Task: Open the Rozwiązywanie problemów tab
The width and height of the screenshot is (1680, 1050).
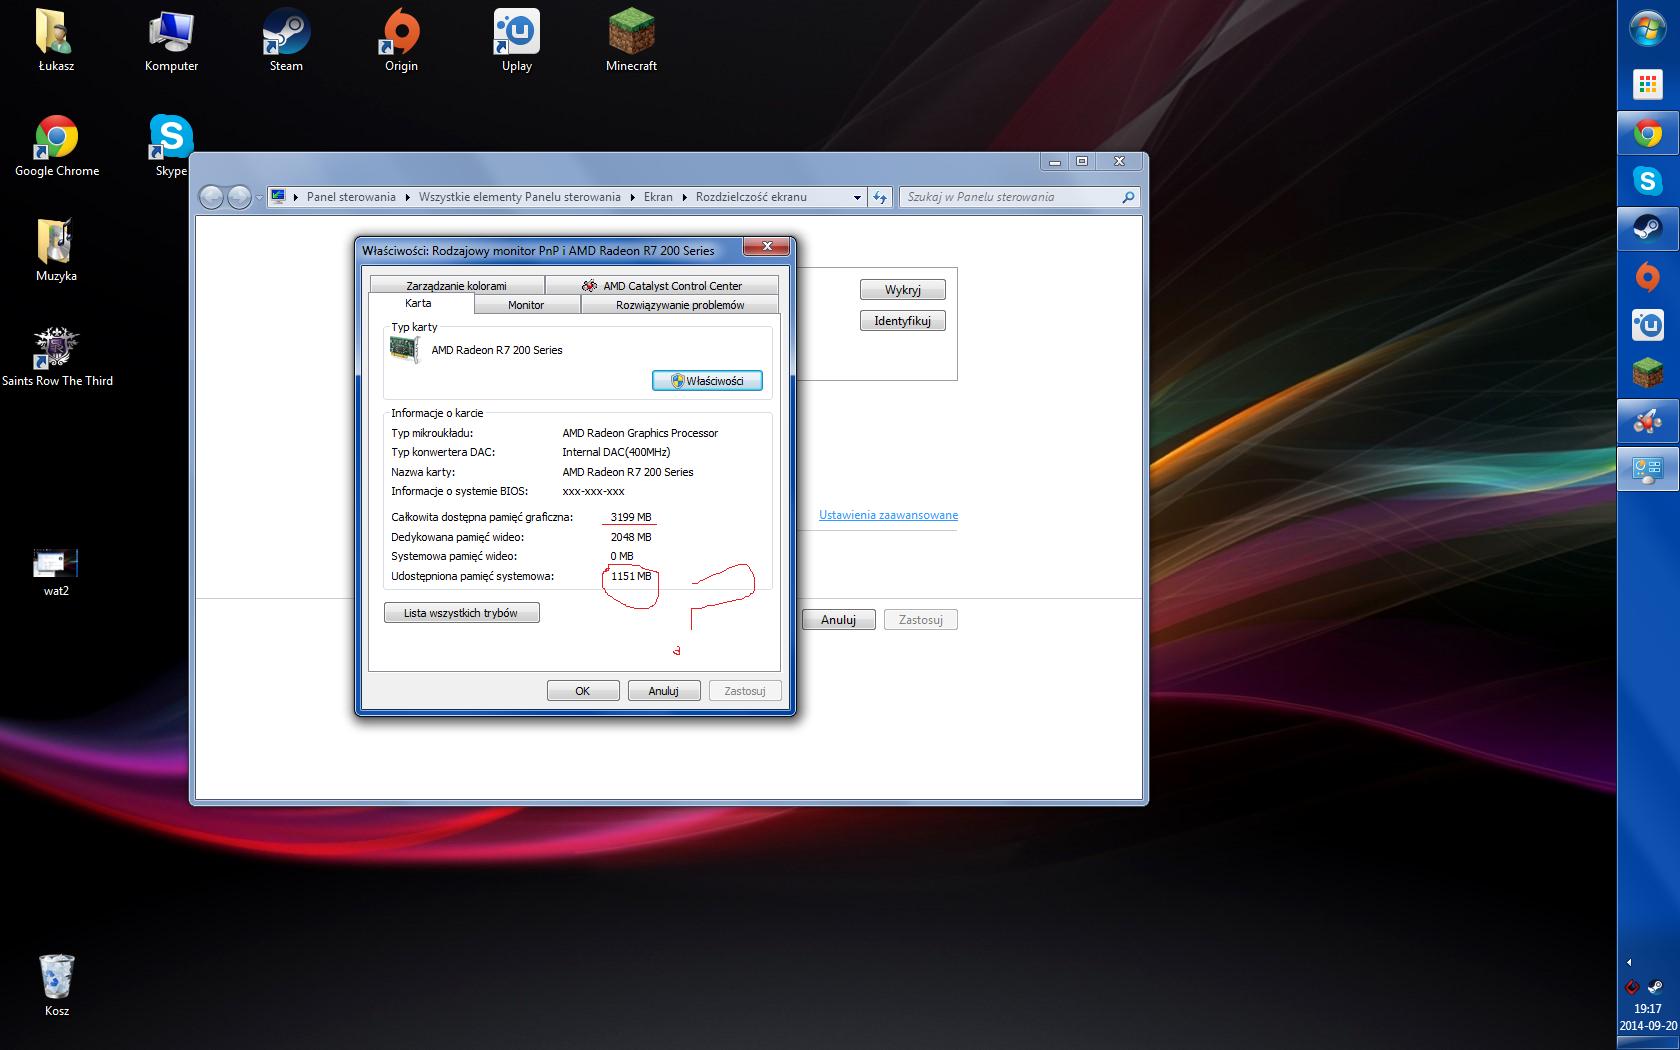Action: 680,305
